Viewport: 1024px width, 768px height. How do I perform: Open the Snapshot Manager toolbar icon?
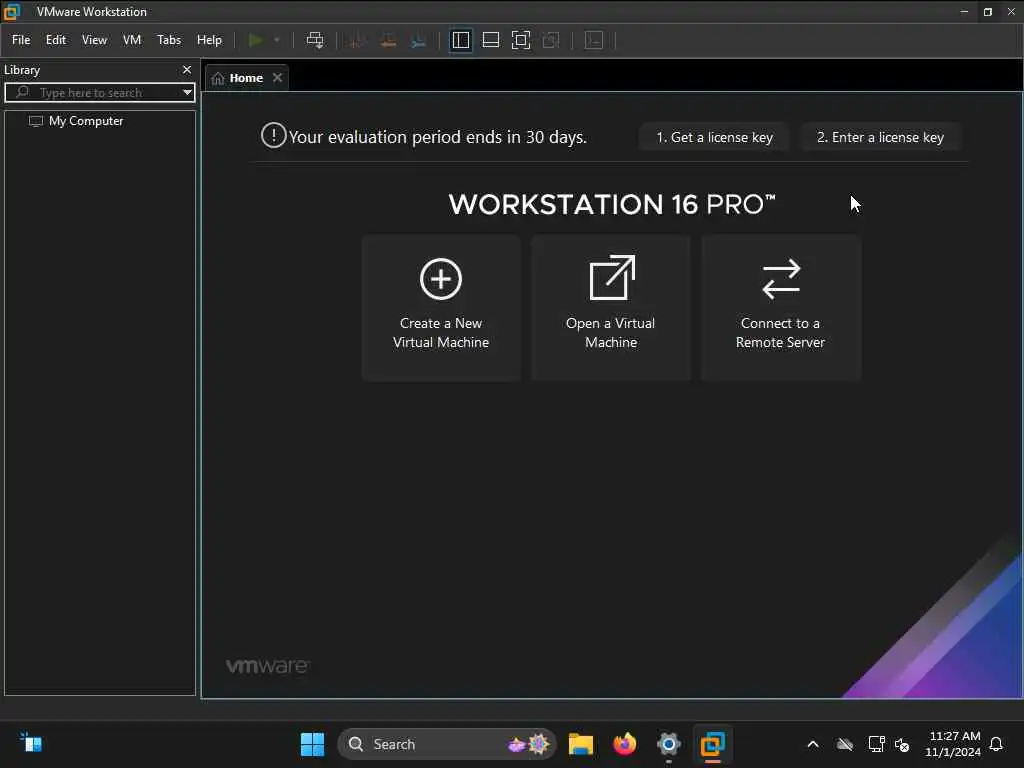tap(419, 40)
